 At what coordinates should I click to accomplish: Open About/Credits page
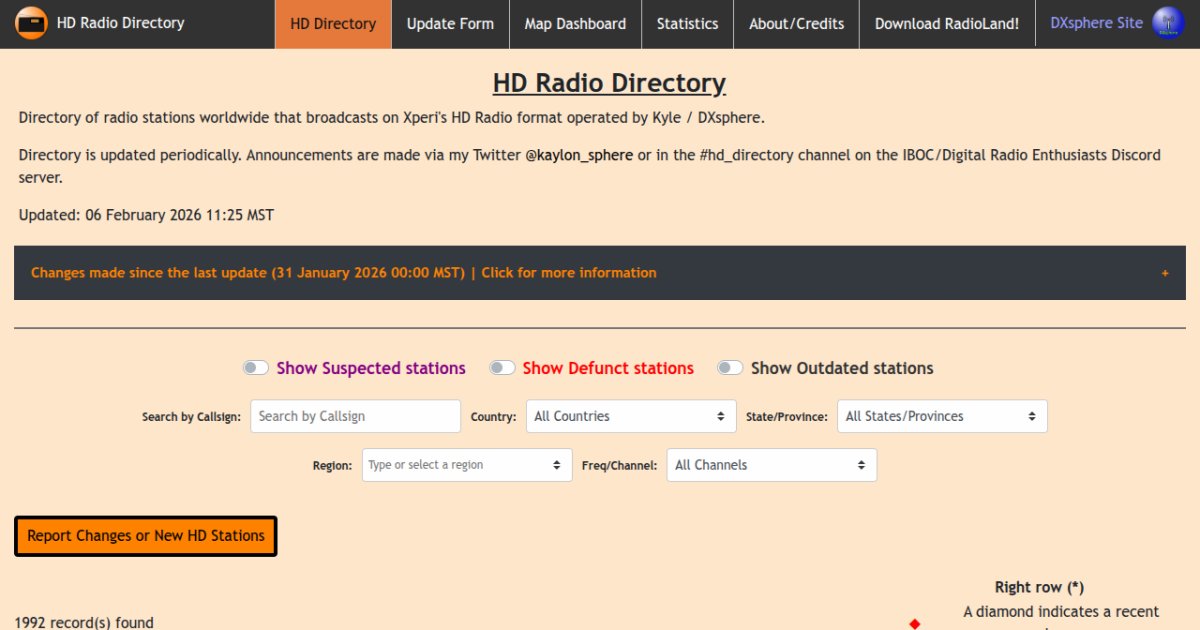pyautogui.click(x=796, y=24)
